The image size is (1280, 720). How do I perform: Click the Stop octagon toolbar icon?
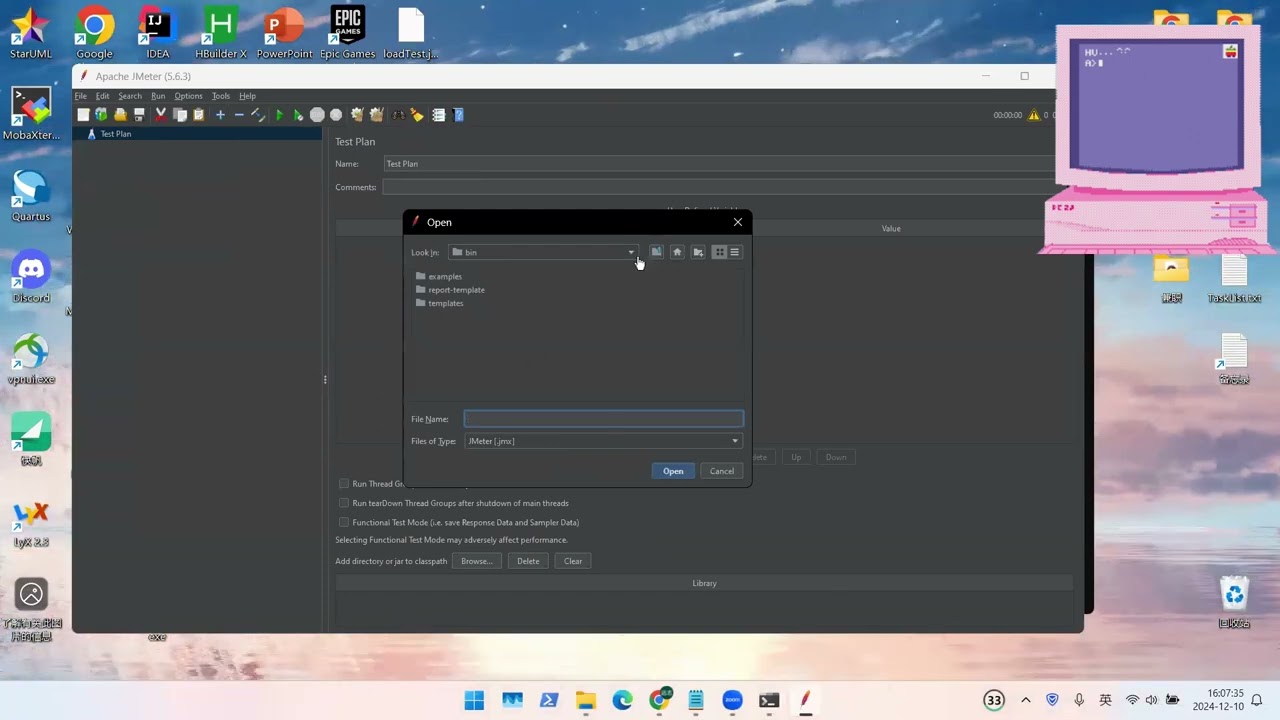click(317, 115)
